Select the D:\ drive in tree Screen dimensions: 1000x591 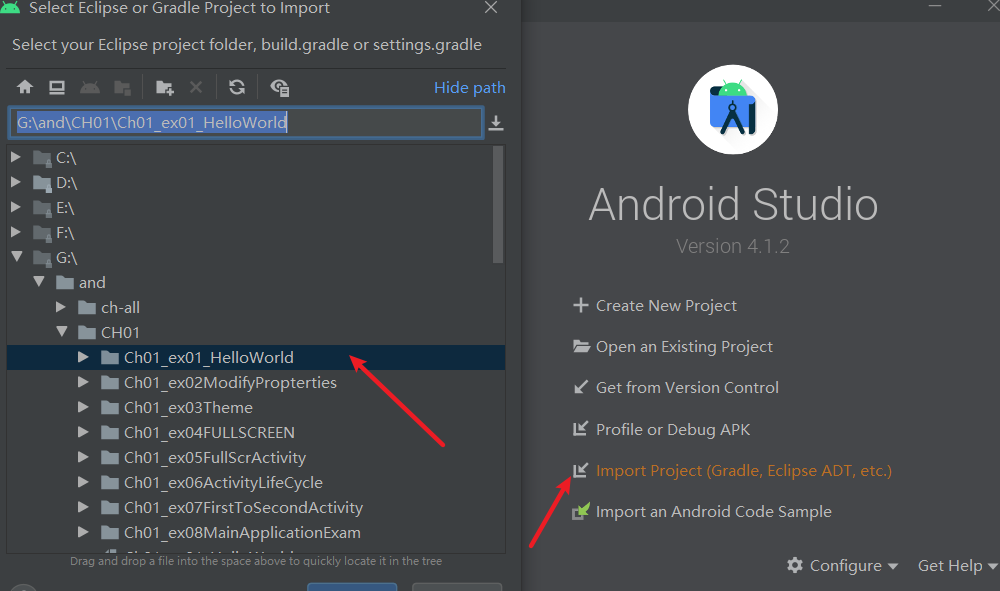tap(66, 183)
